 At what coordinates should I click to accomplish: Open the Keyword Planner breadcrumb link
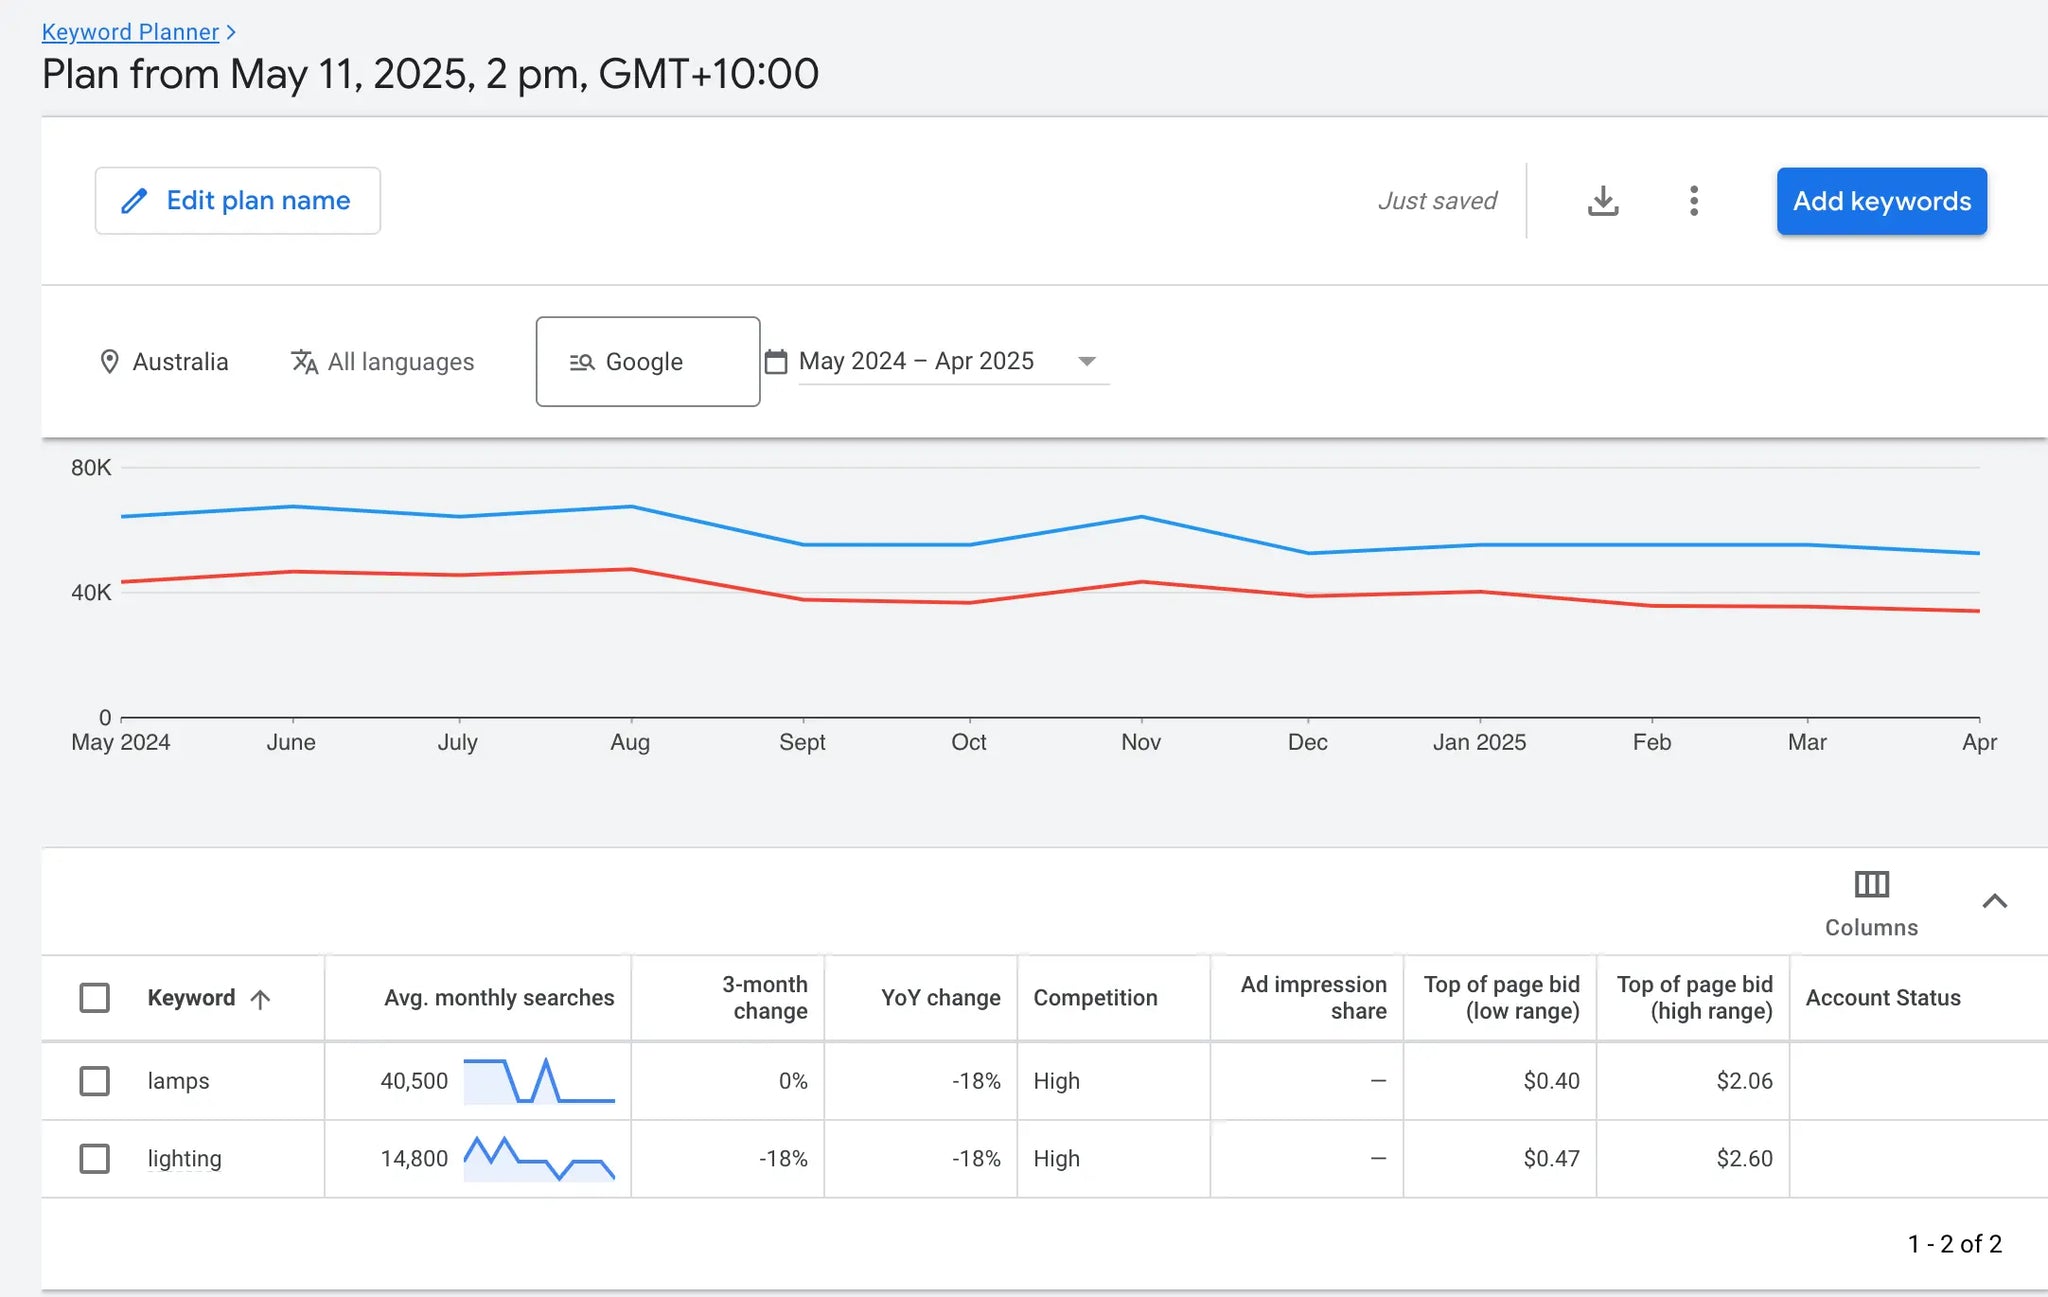coord(130,32)
